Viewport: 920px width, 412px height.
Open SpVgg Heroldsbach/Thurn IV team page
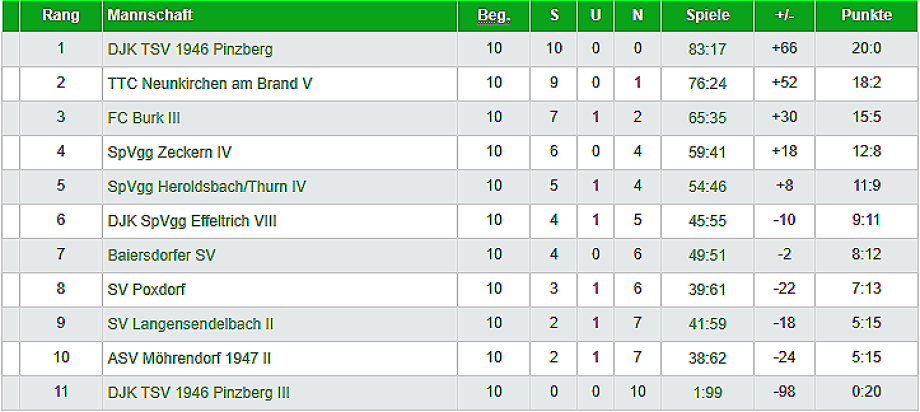(207, 186)
